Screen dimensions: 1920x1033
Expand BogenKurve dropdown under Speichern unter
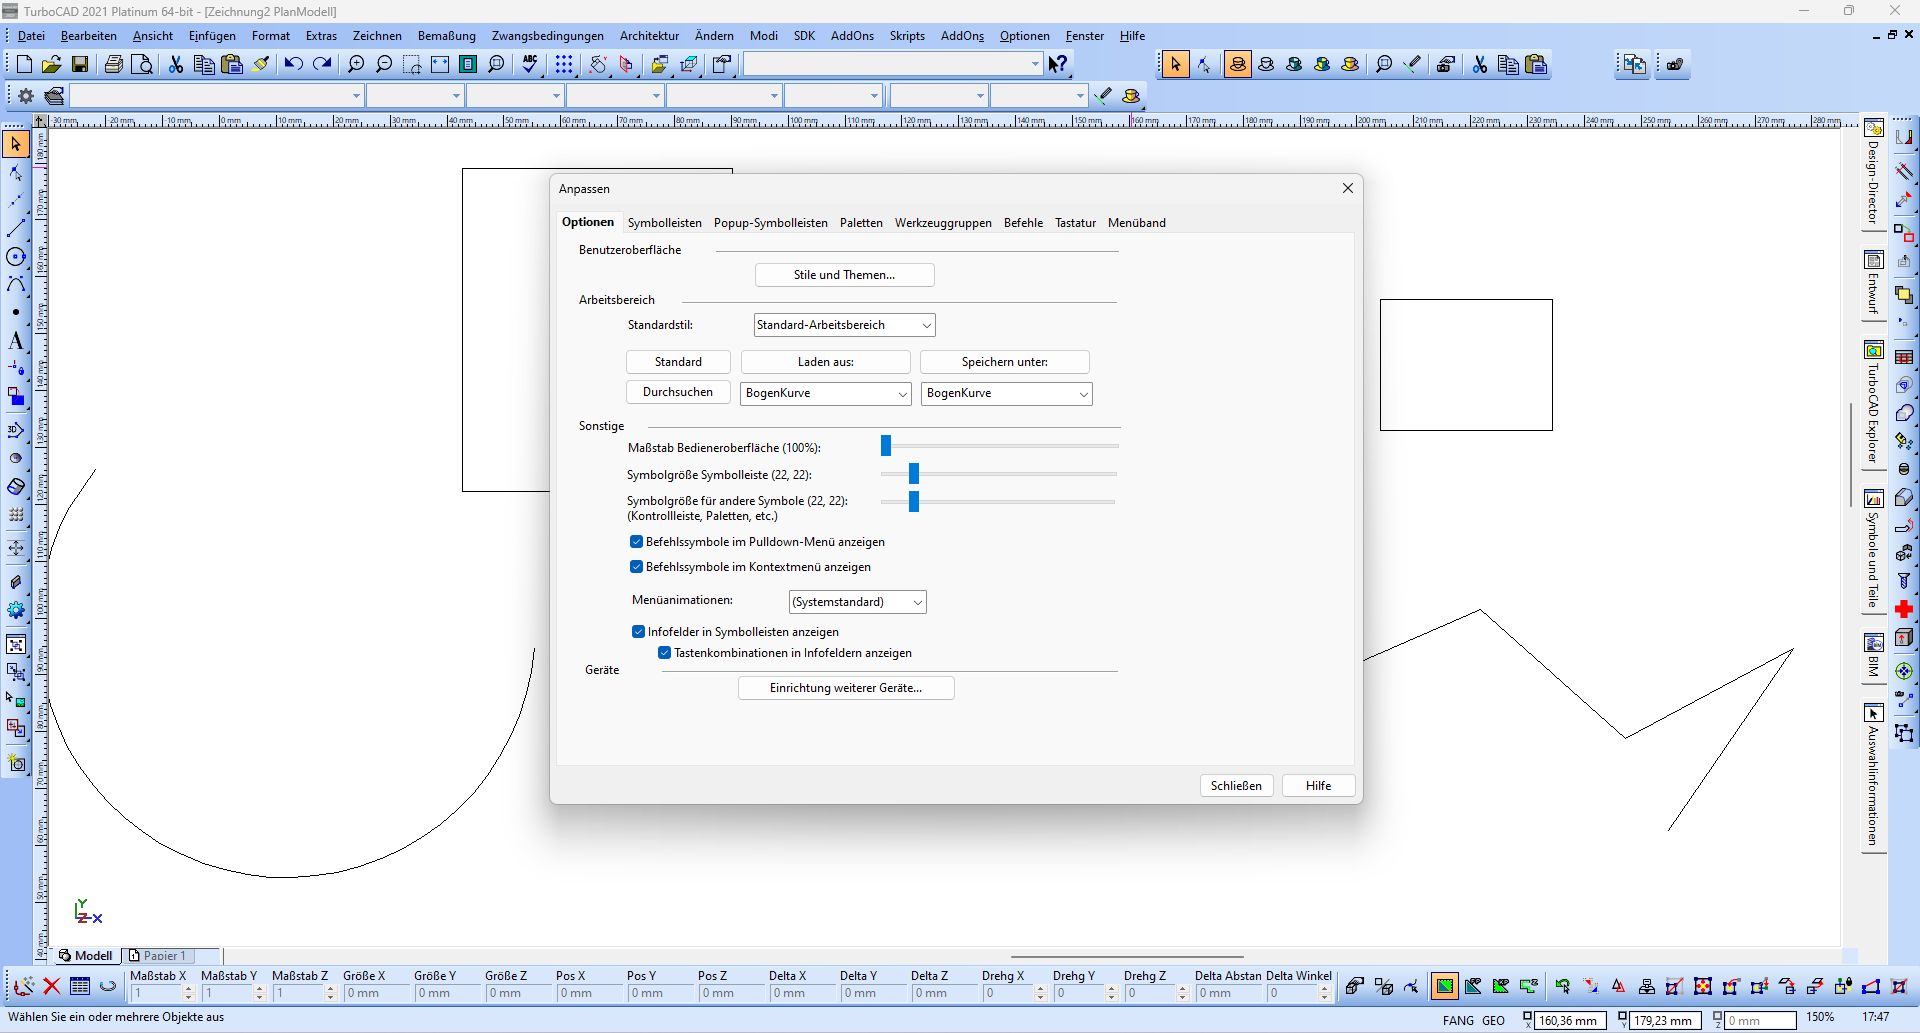[x=1006, y=393]
